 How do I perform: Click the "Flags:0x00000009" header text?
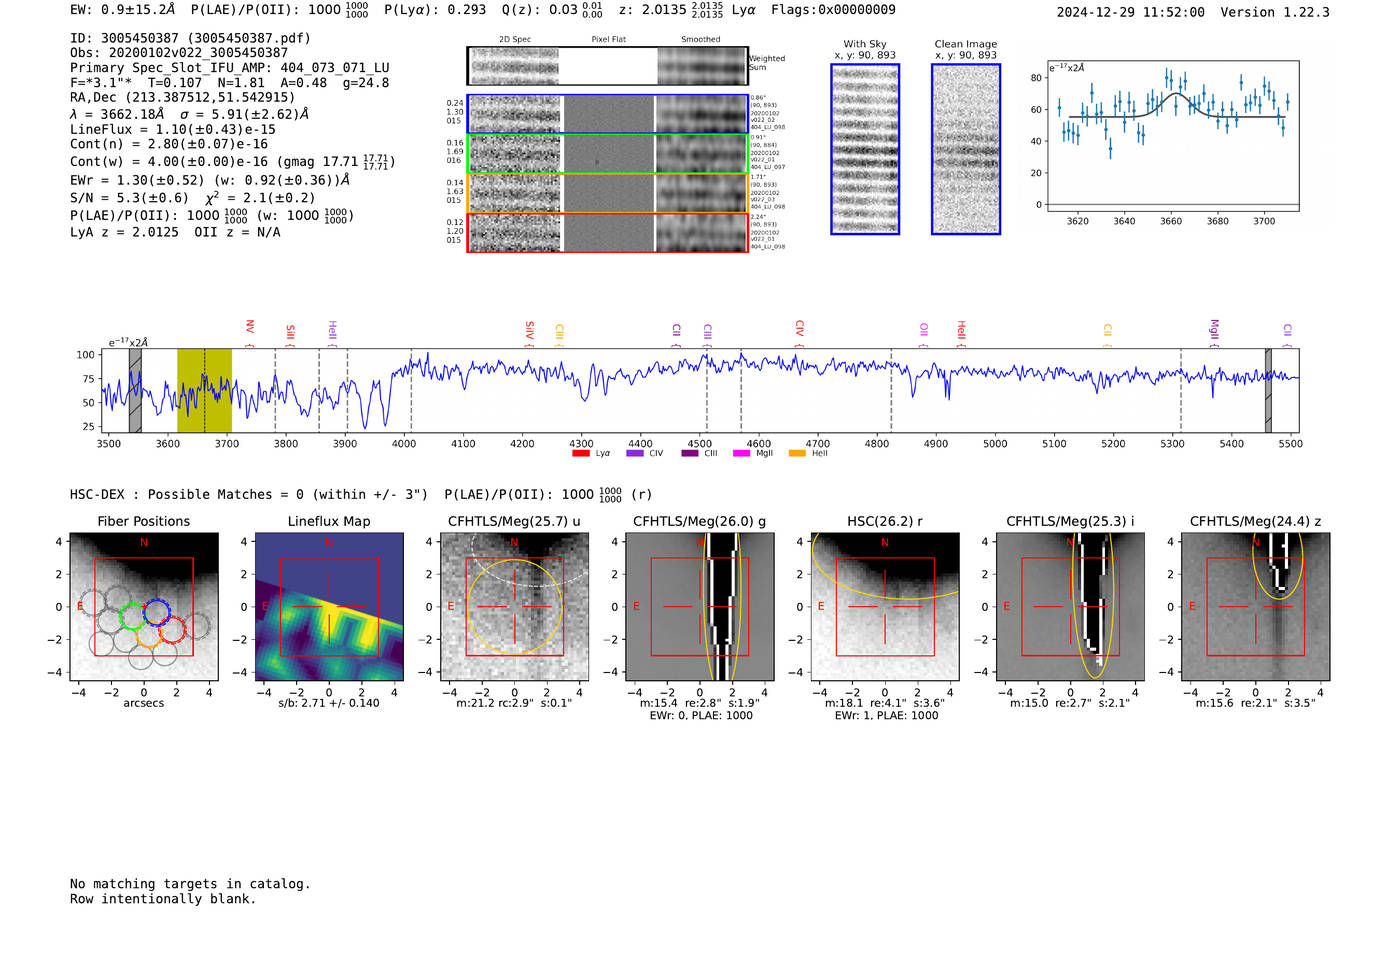pyautogui.click(x=833, y=10)
